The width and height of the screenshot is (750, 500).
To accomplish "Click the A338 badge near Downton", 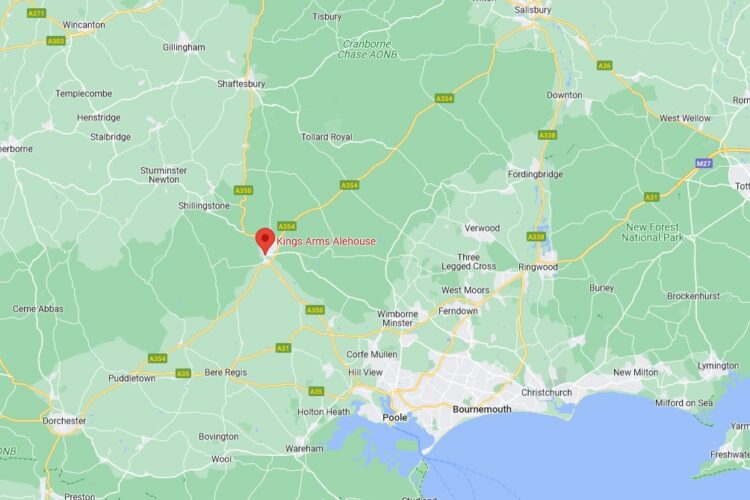I will [547, 135].
